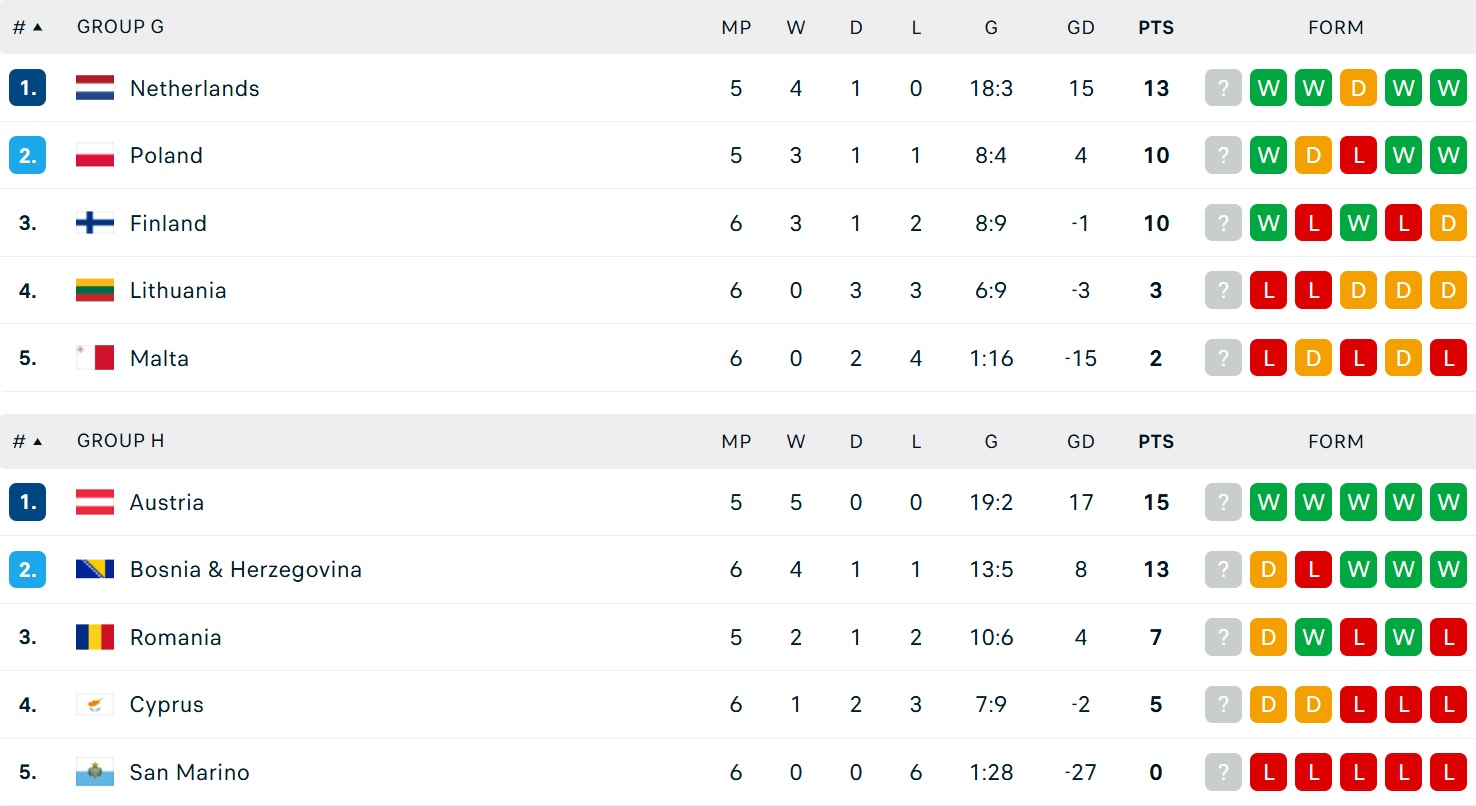Click Netherlands upcoming match question mark badge
The height and width of the screenshot is (806, 1476).
coord(1223,88)
